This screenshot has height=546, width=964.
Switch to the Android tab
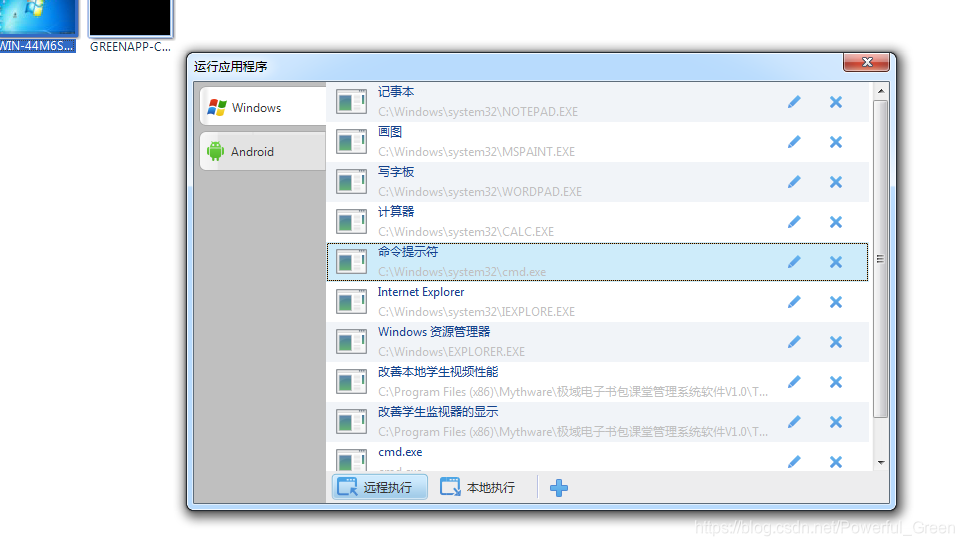pos(263,151)
